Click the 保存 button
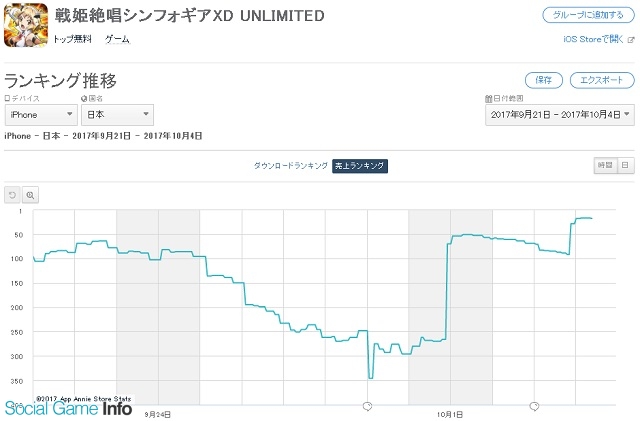 543,80
